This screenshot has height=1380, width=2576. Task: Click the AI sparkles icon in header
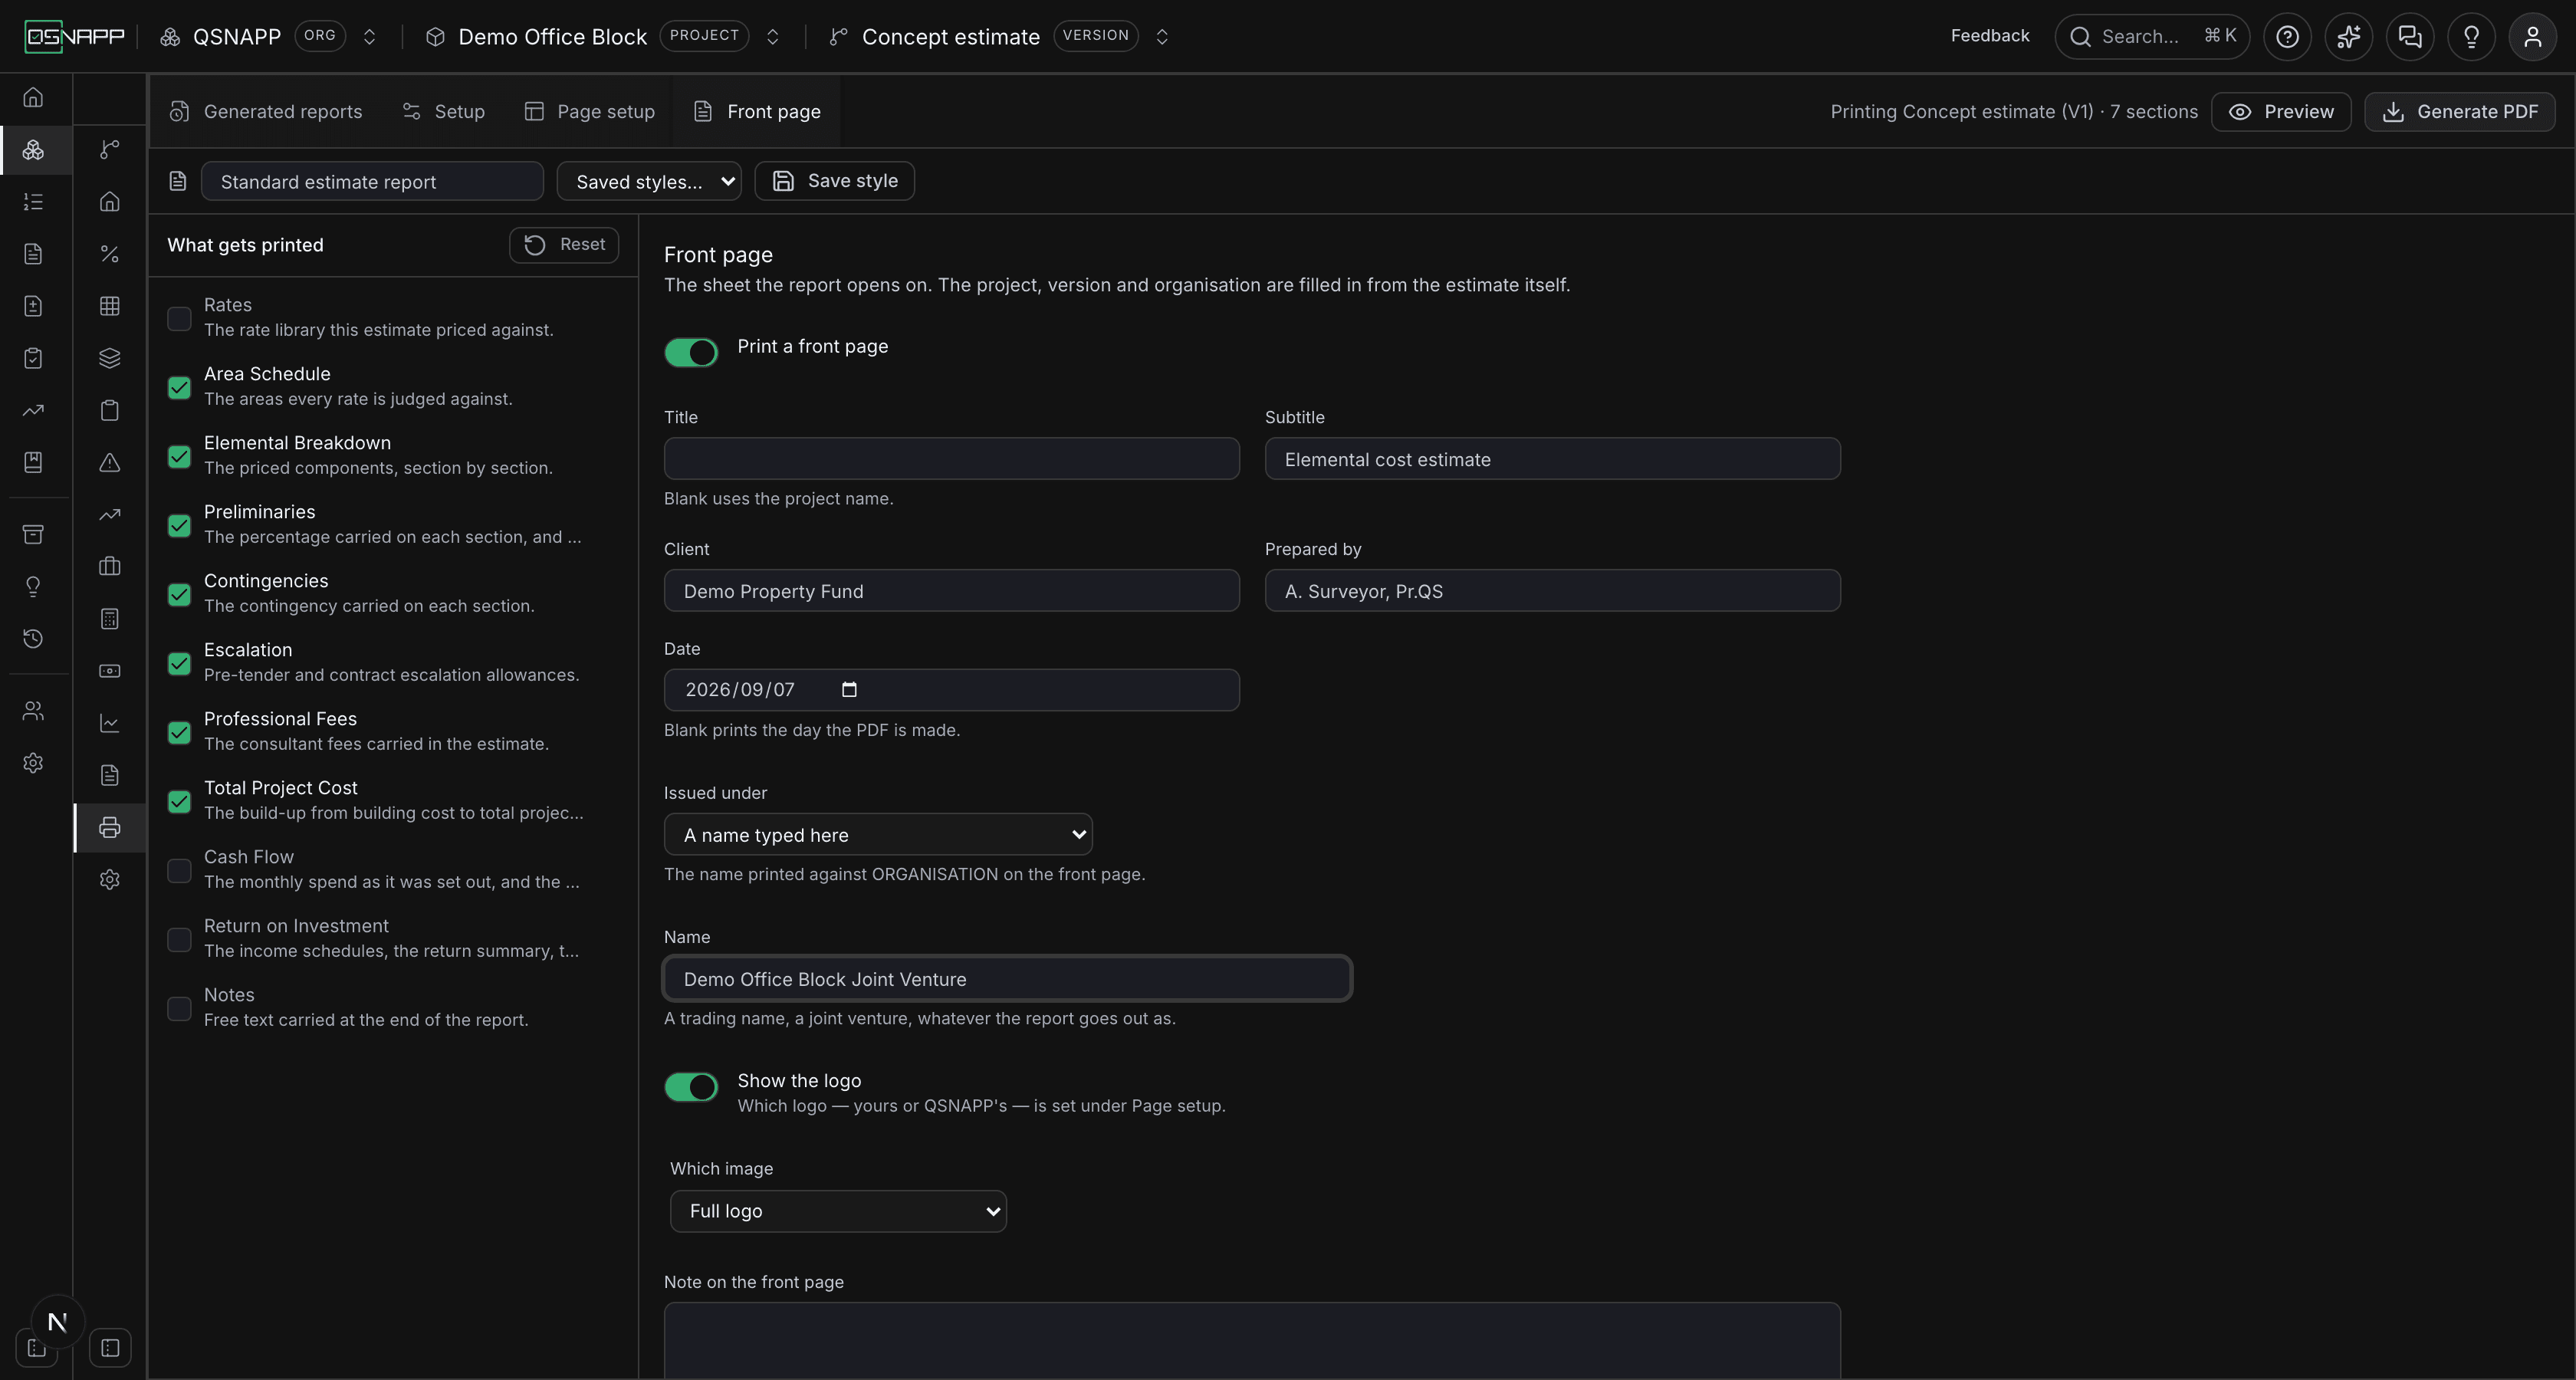coord(2348,37)
